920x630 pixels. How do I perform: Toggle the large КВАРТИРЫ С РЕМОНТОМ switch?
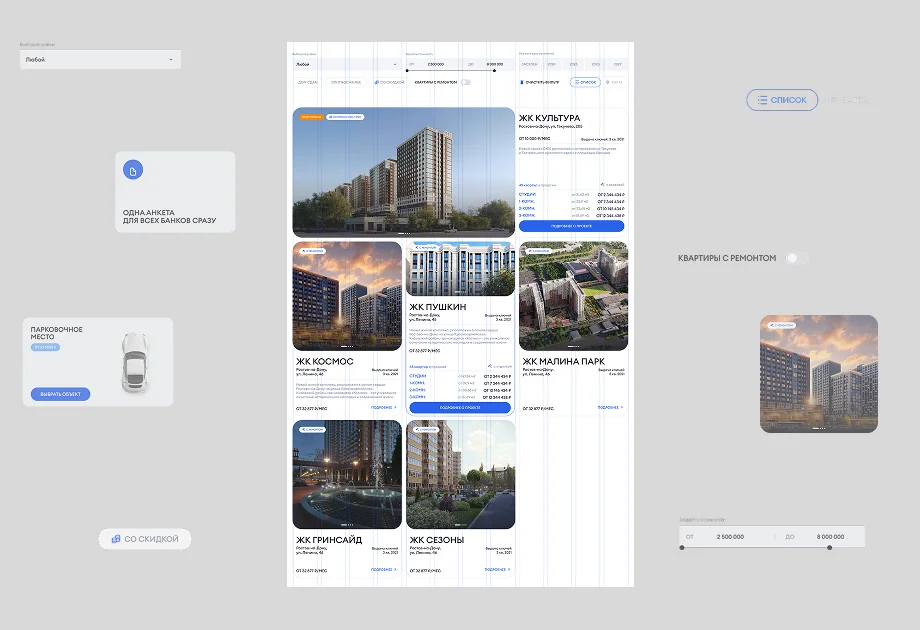[x=796, y=258]
